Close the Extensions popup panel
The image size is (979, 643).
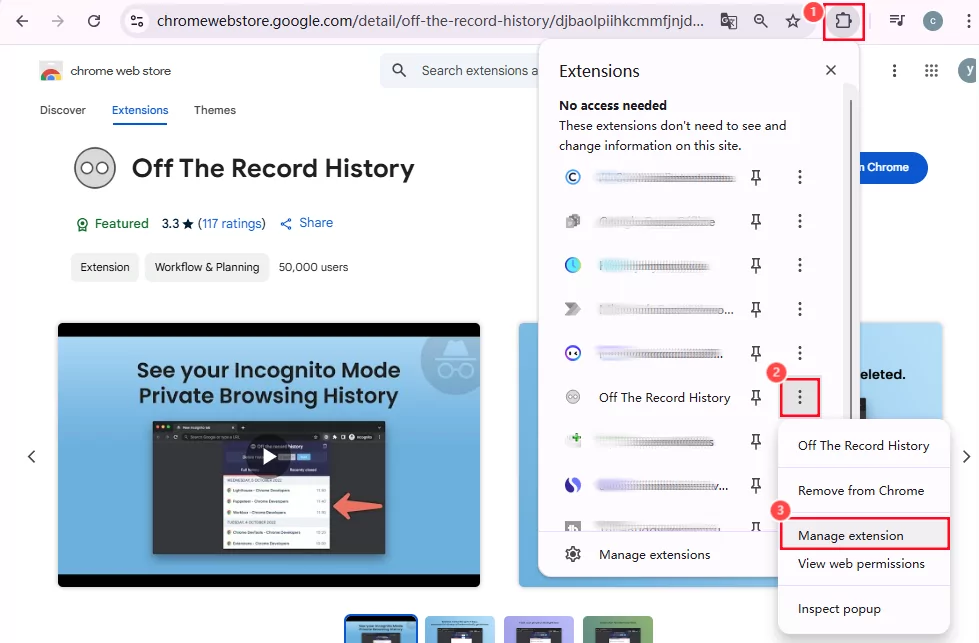(830, 70)
